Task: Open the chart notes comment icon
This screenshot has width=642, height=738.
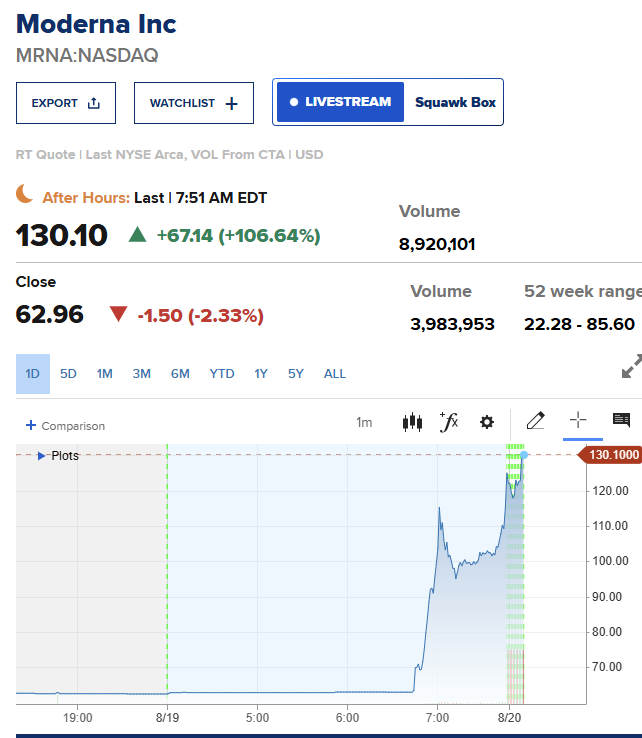Action: (621, 419)
